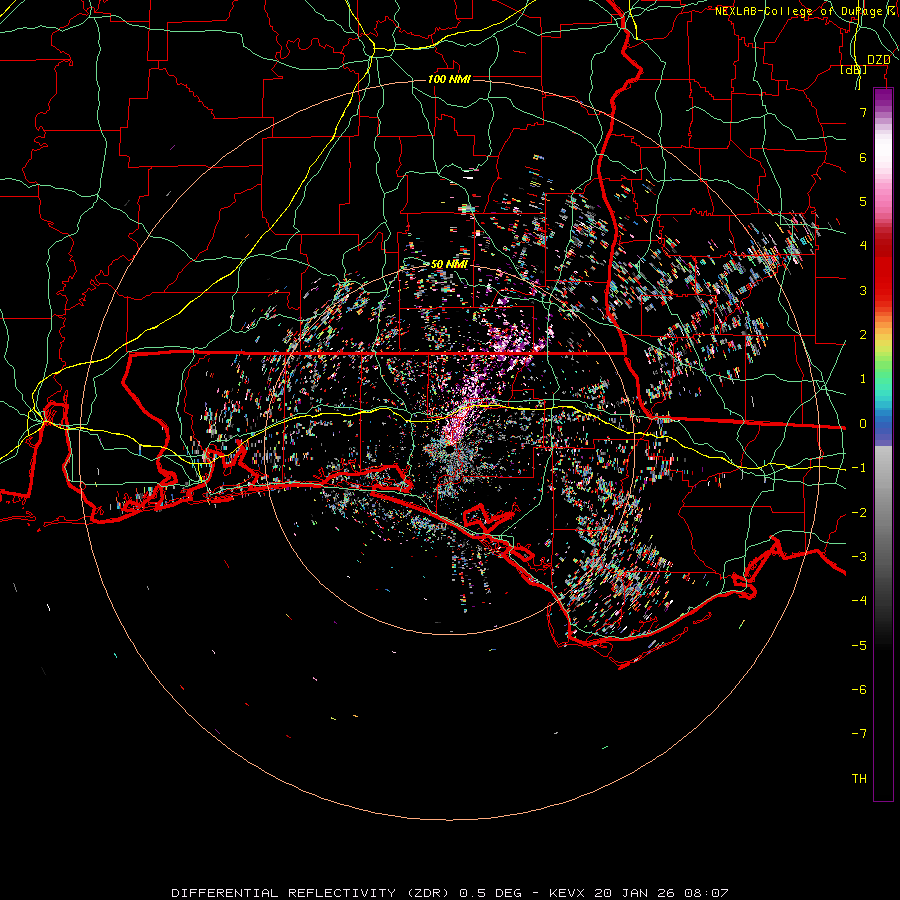Screen dimensions: 900x900
Task: Click the "KEVX 20 JAN 26 08:07" timestamp text
Action: 638,893
